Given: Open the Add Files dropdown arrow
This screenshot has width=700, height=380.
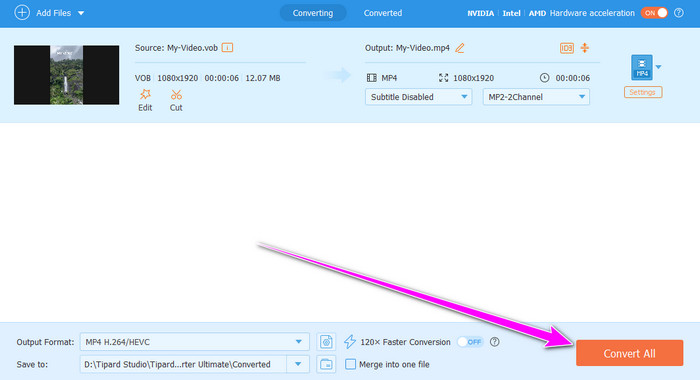Looking at the screenshot, I should (x=81, y=13).
